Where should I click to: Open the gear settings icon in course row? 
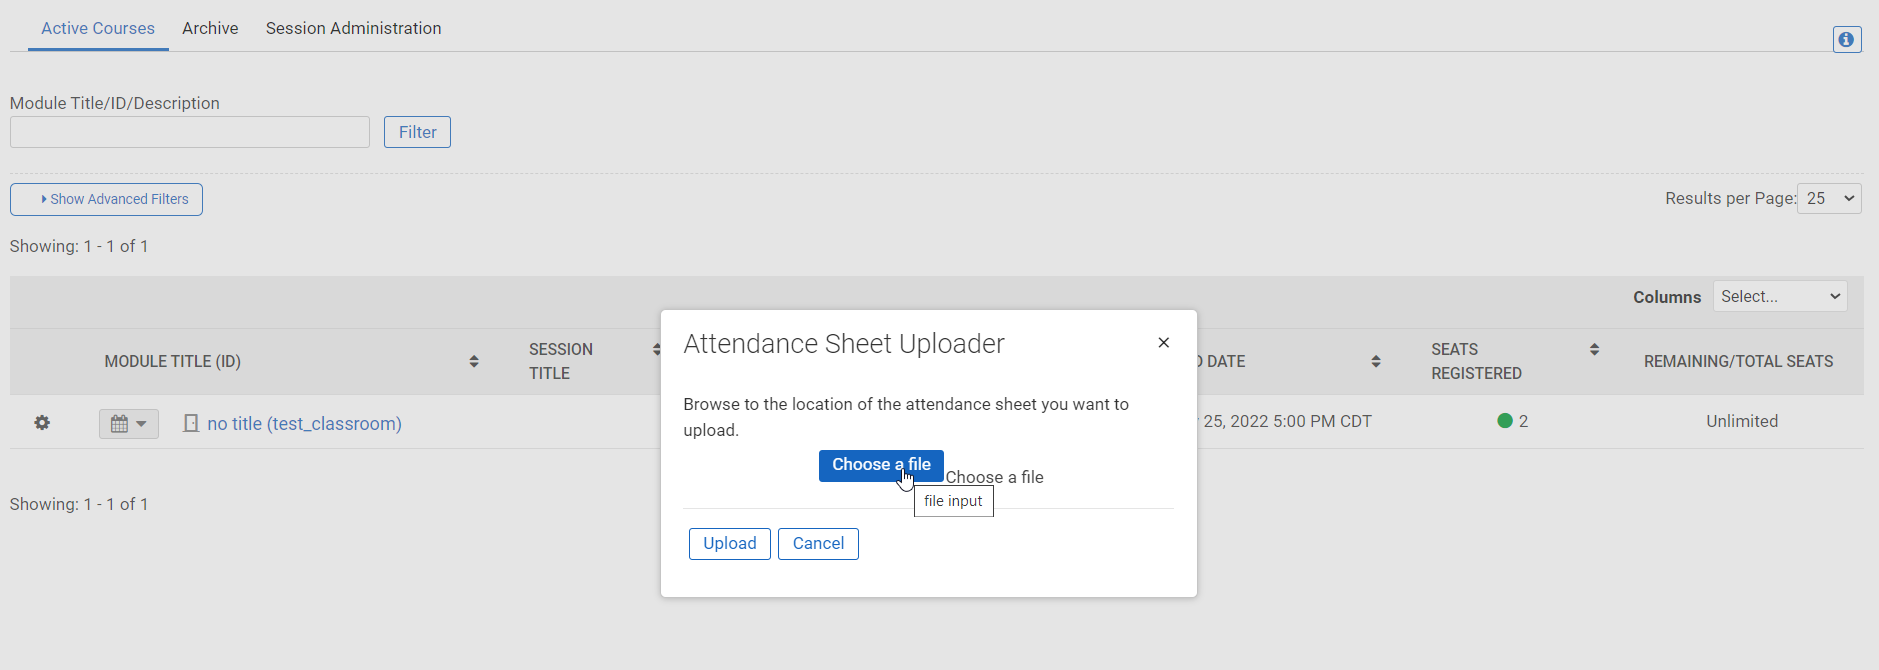(42, 423)
